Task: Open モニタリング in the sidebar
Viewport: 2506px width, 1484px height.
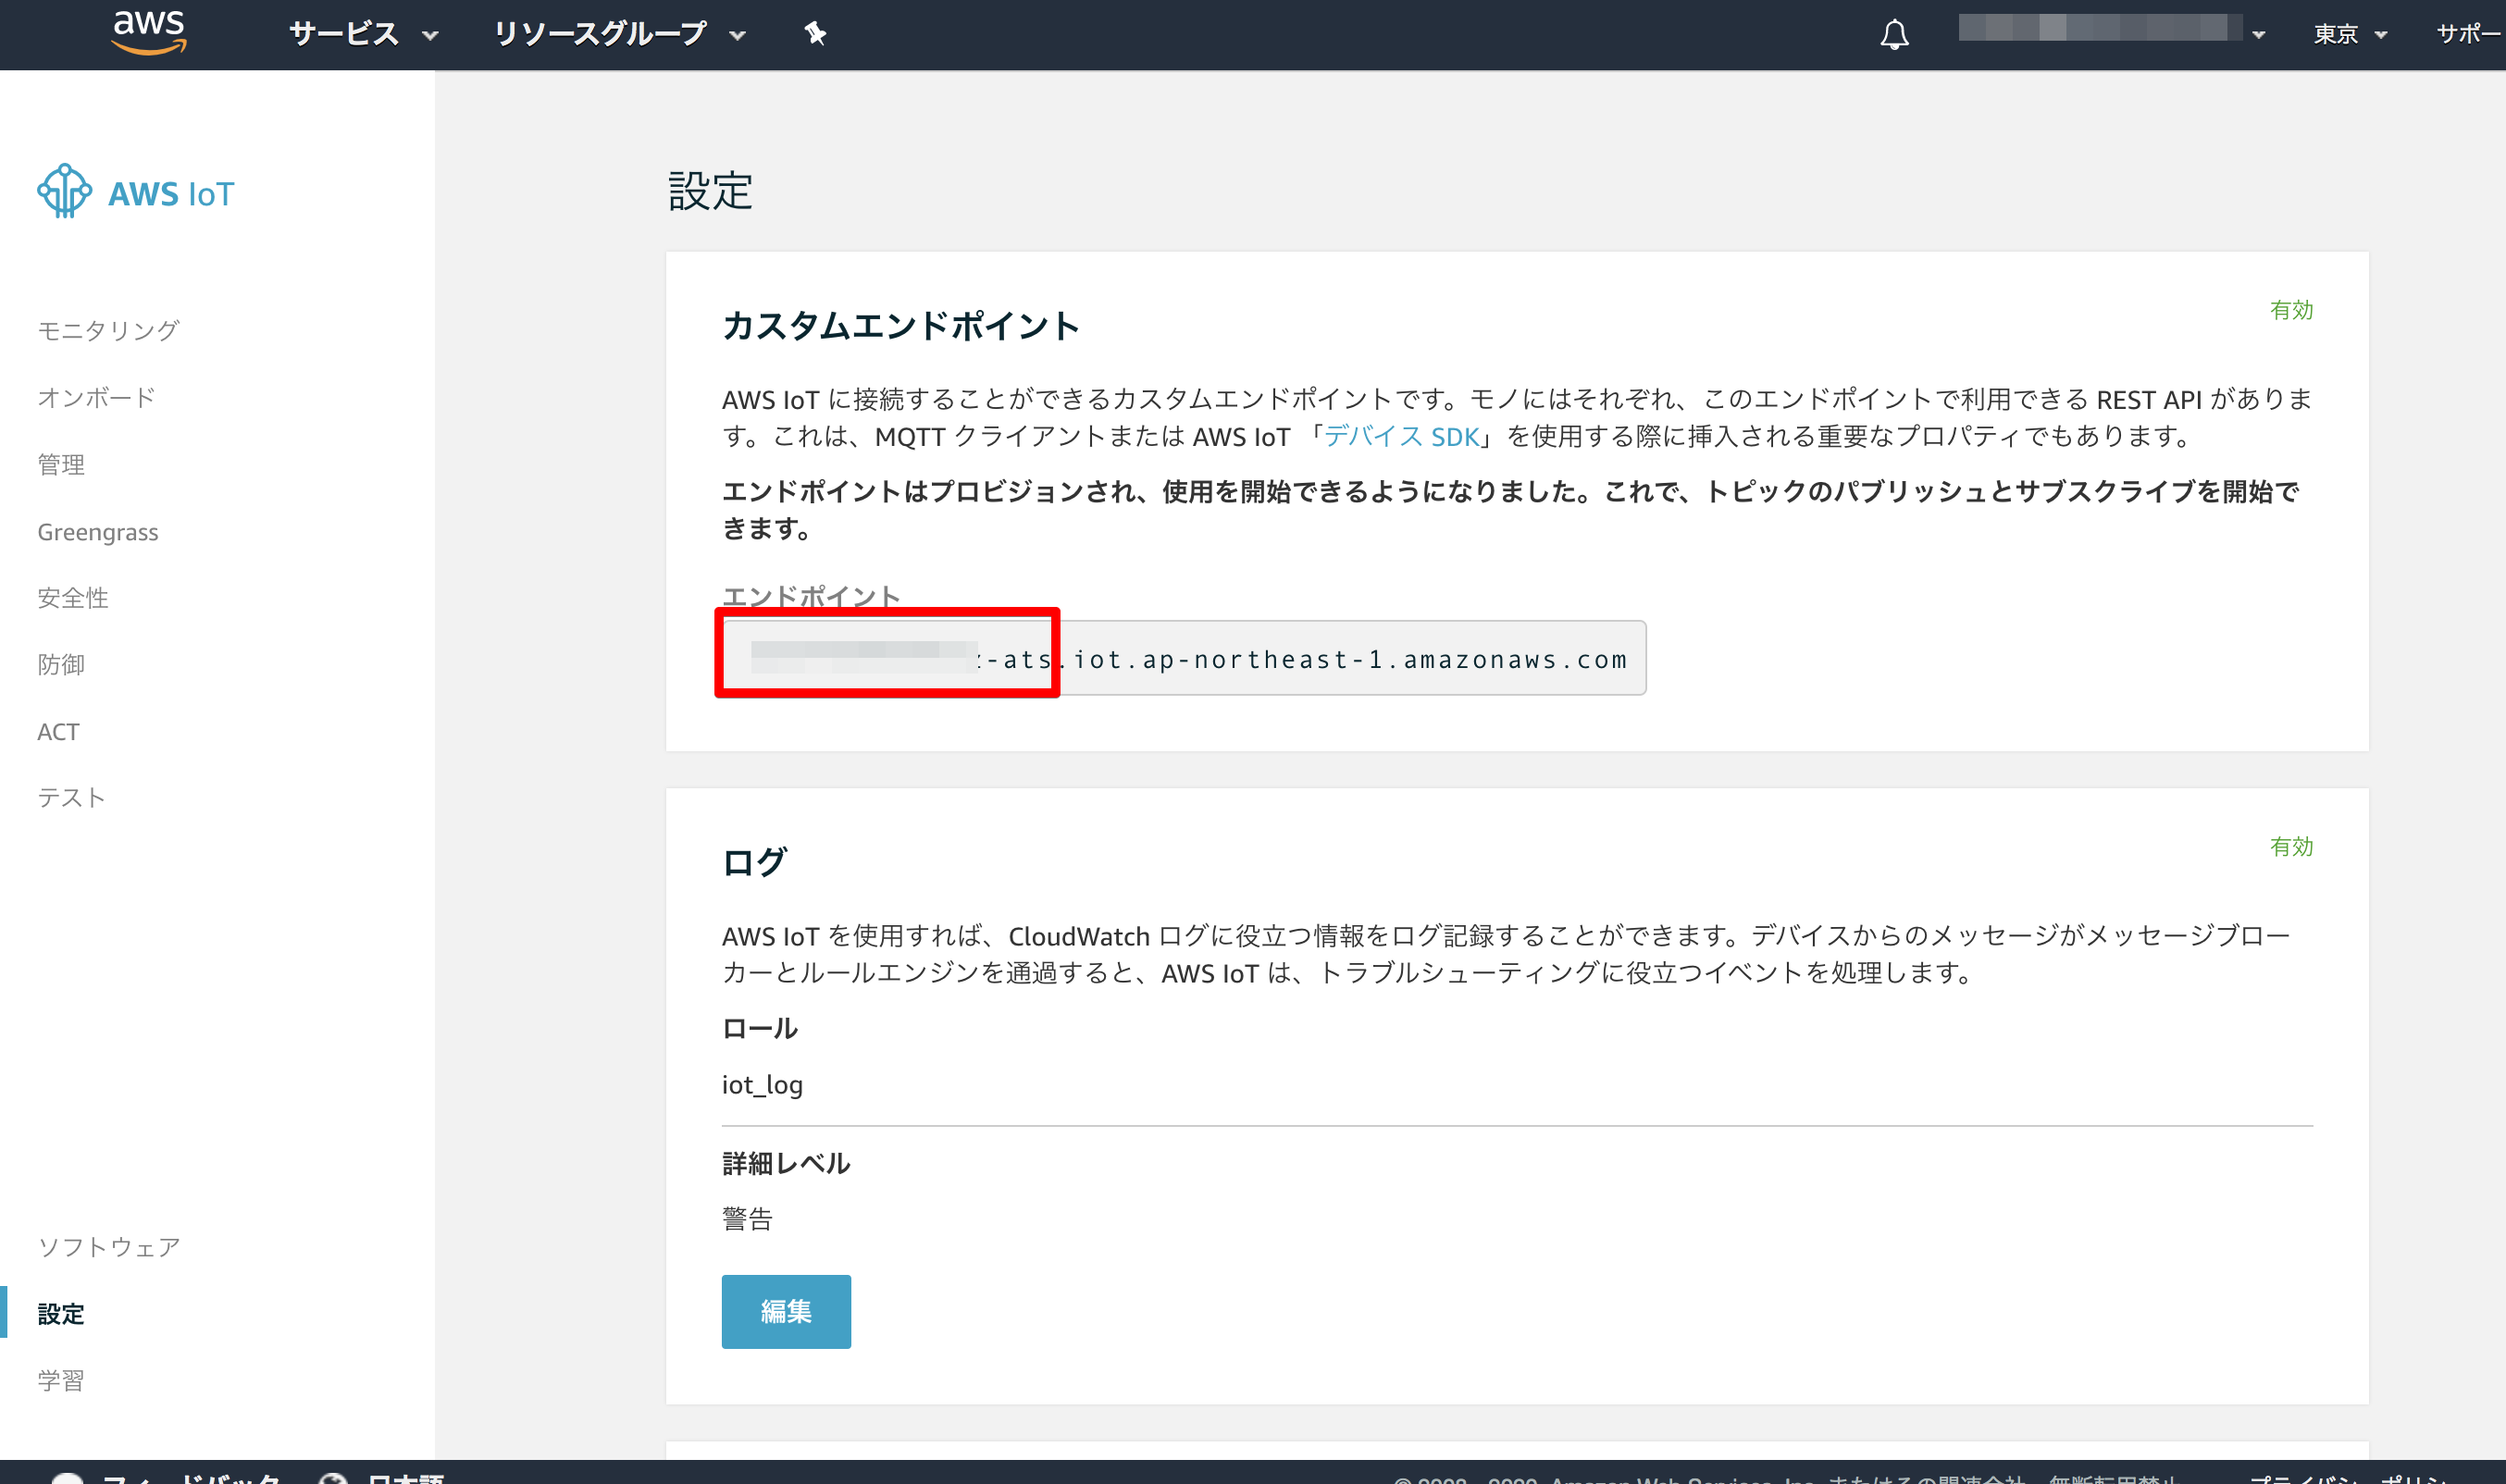Action: (x=108, y=330)
